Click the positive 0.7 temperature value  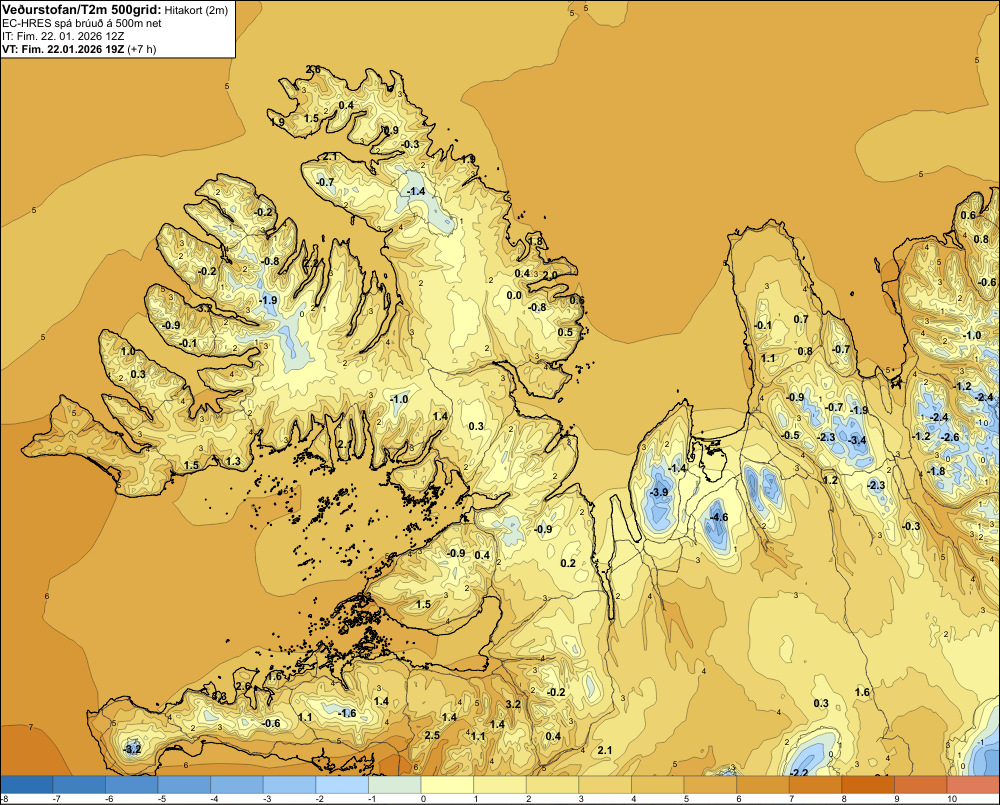[x=801, y=319]
